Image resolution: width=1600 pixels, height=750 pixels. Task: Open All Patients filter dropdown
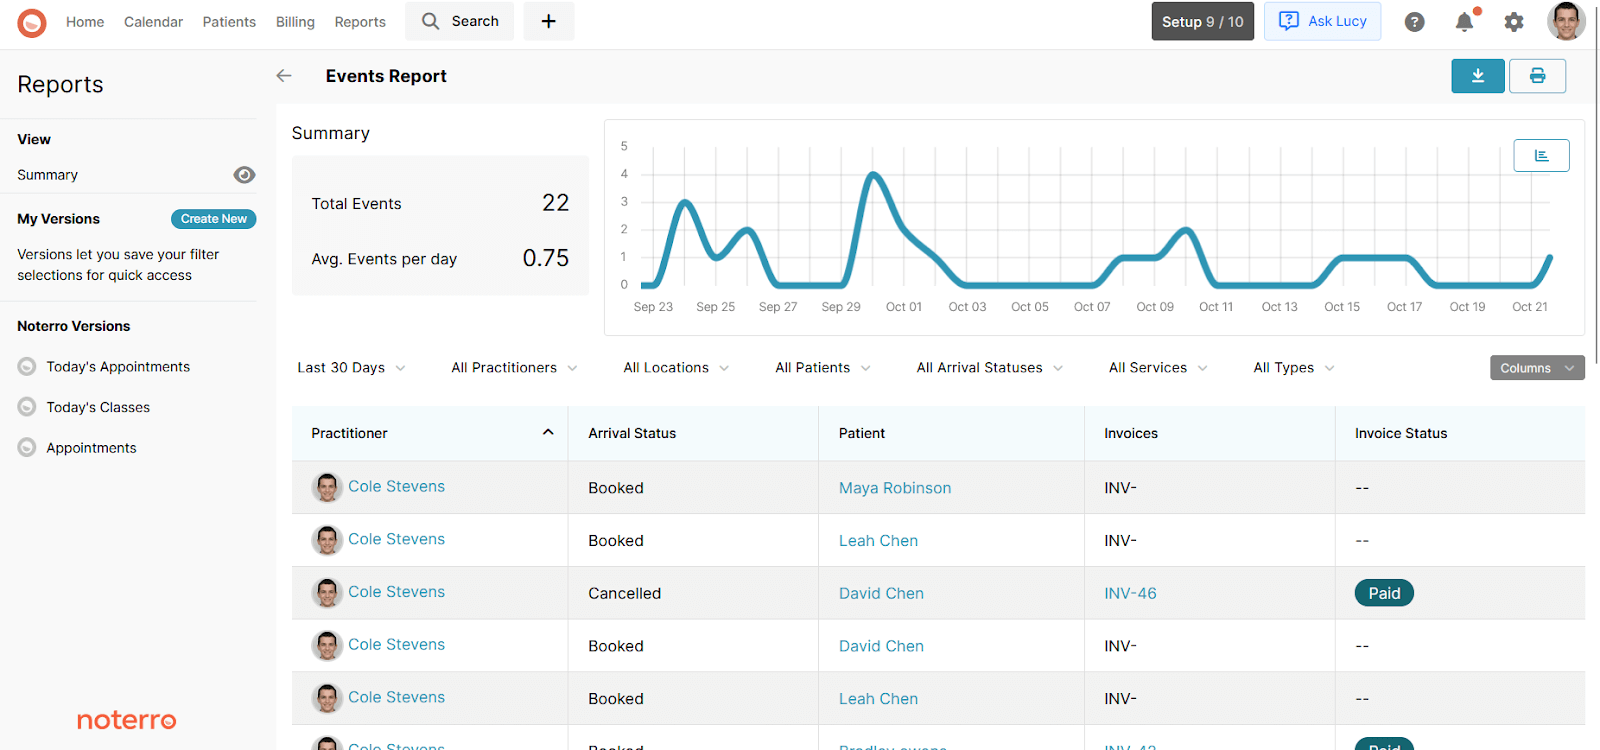coord(823,368)
